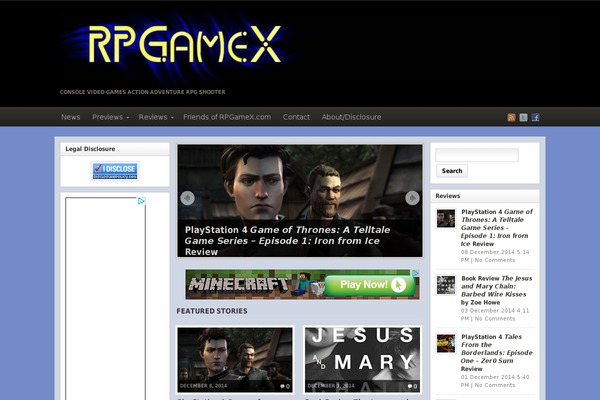Expand the Reviews menu arrow
Screen dimensions: 600x400
(172, 118)
